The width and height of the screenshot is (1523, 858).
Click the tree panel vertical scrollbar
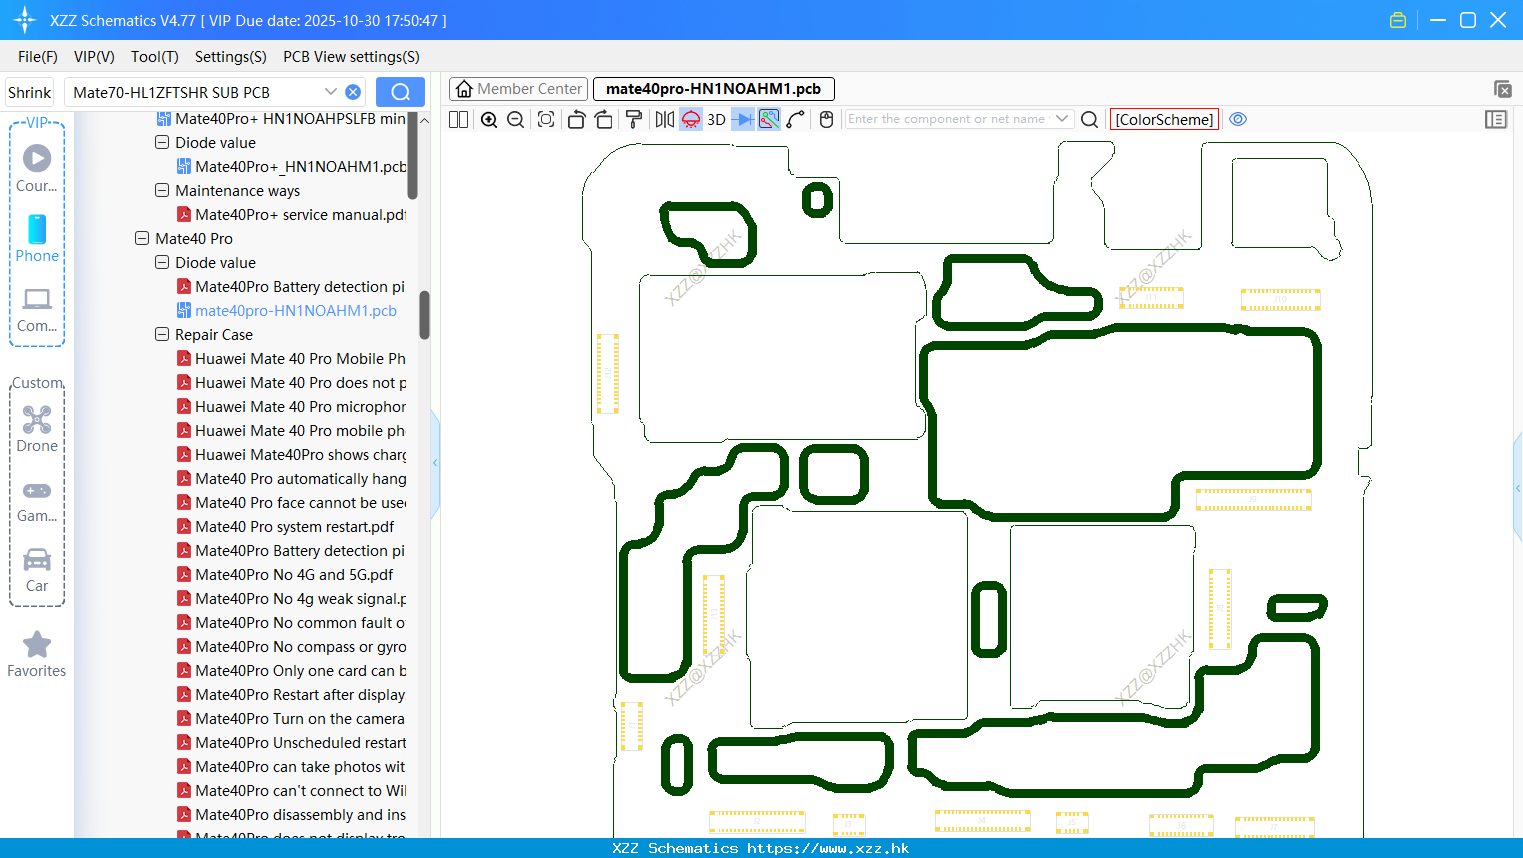tap(424, 315)
